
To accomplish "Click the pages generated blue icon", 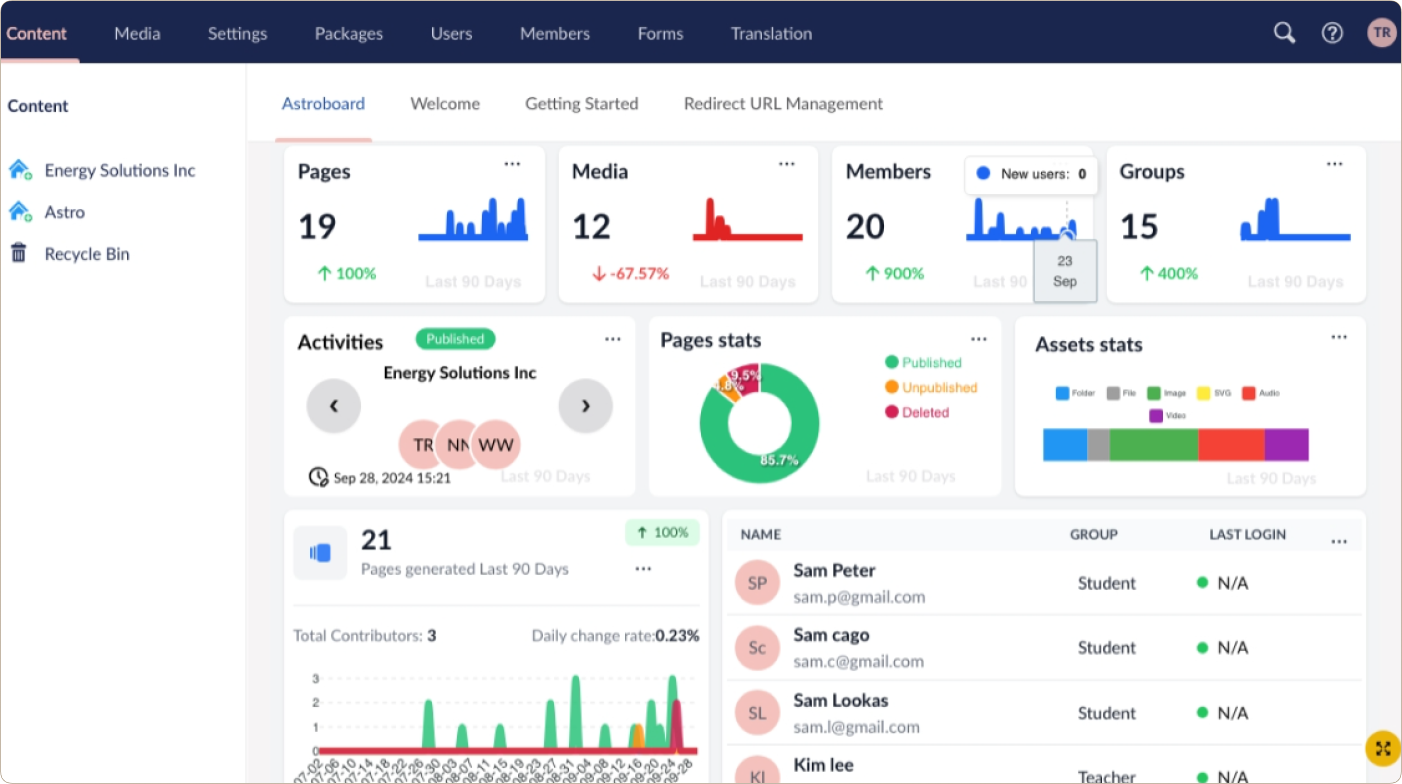I will pos(320,553).
